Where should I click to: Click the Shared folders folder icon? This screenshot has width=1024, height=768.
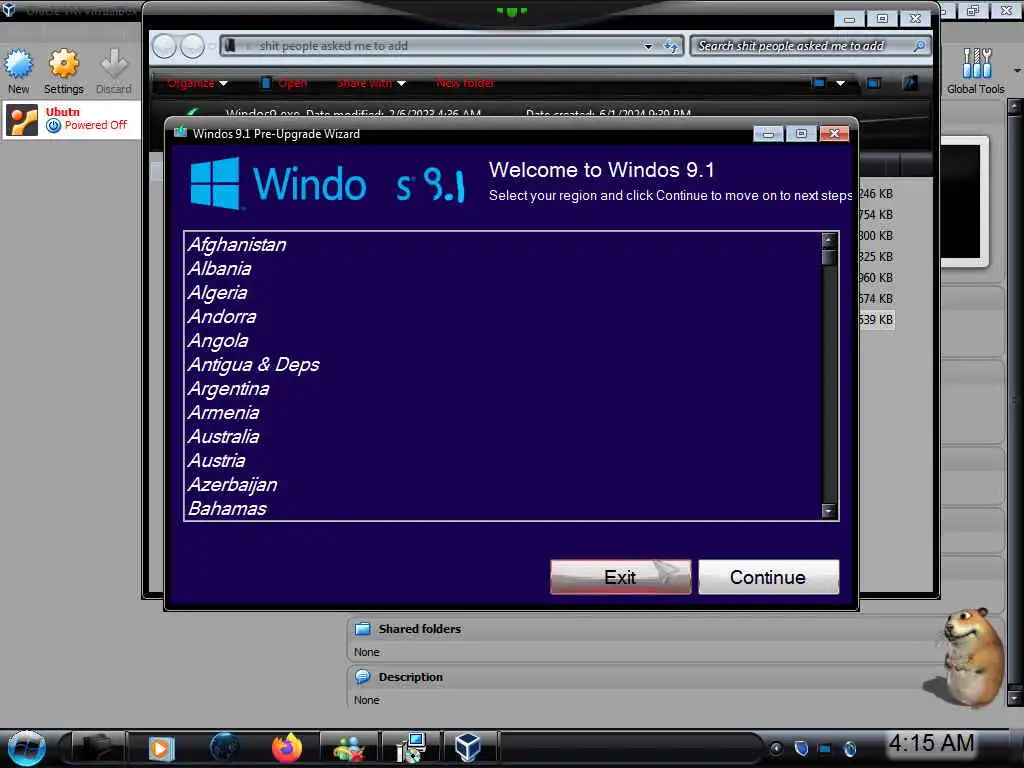362,629
